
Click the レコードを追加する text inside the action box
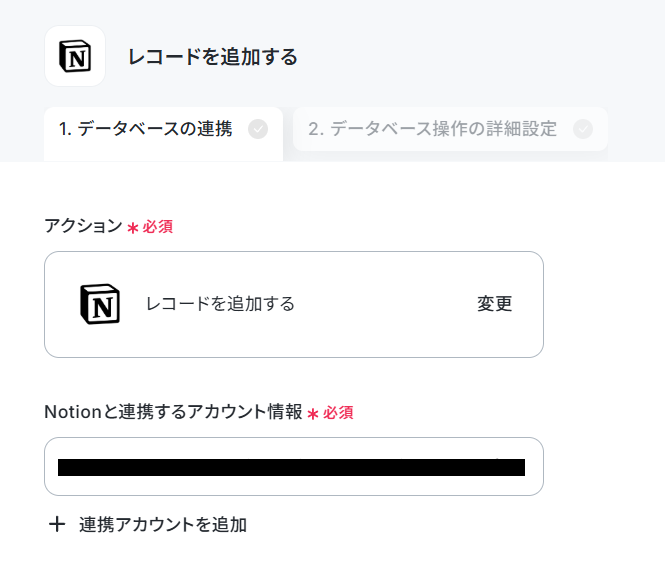click(220, 304)
